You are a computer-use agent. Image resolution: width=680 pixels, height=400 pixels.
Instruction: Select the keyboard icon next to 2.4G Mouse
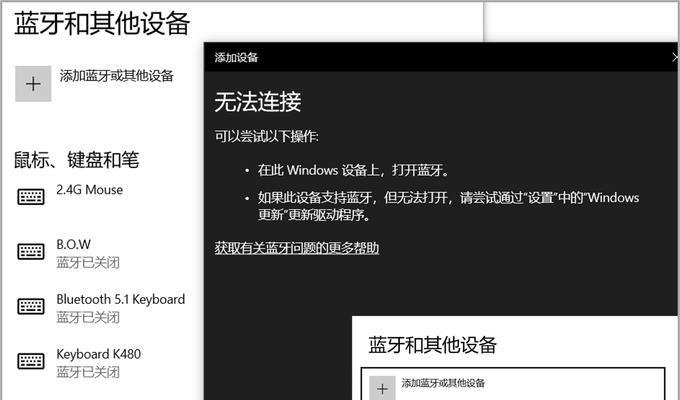tap(31, 197)
